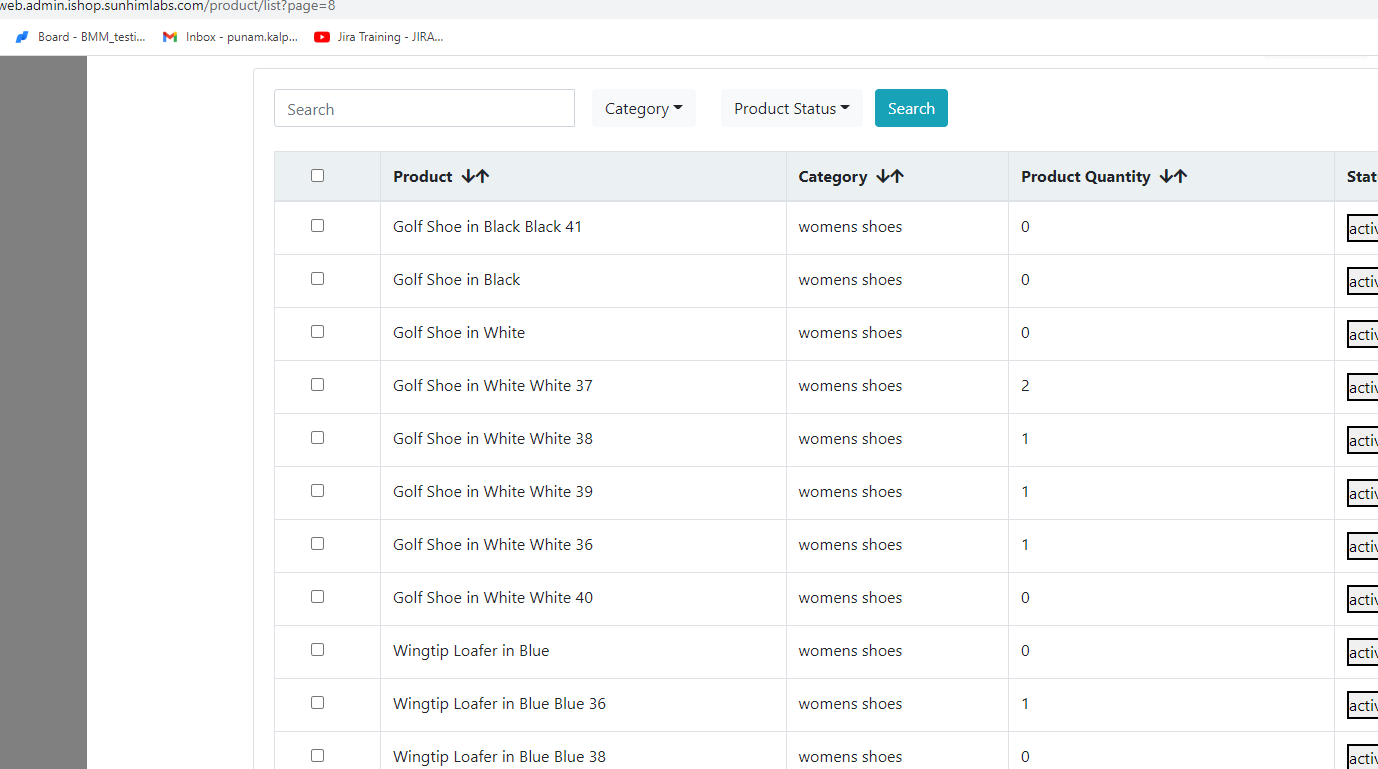1378x769 pixels.
Task: Click product name "Wingtip Loafer in Blue Blue 38"
Action: tap(499, 757)
